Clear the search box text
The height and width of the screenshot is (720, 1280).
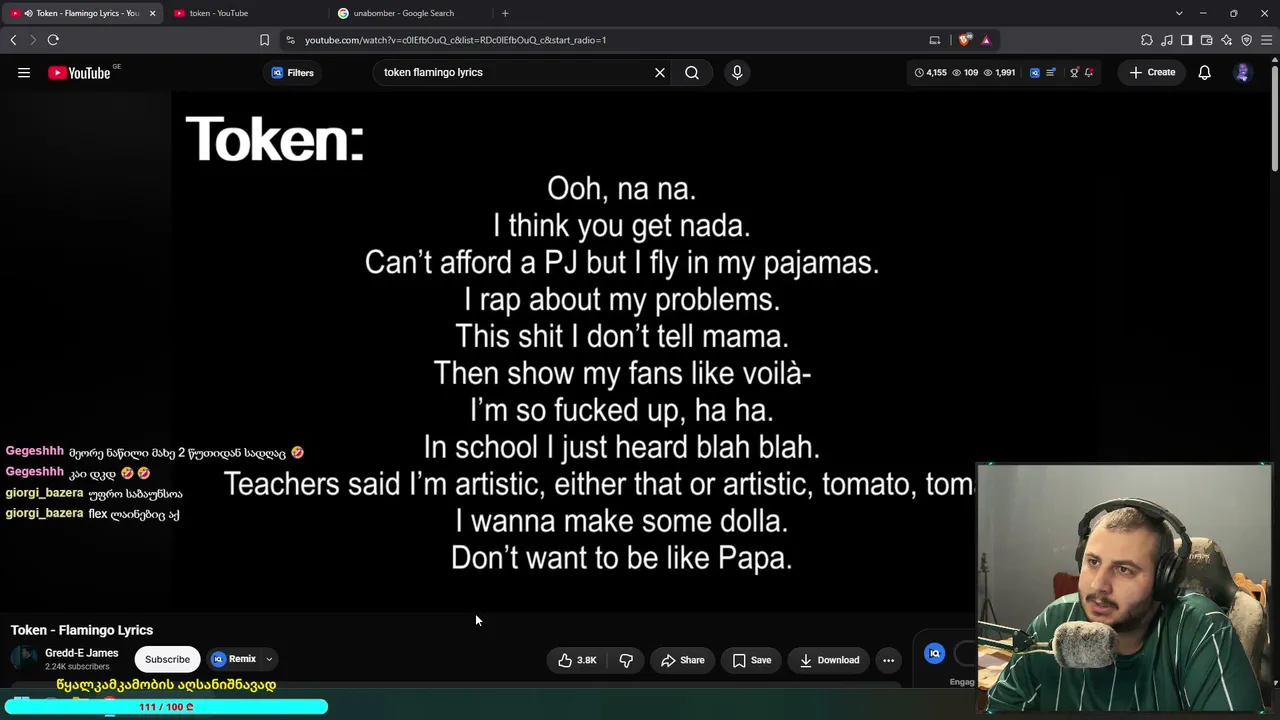[x=660, y=72]
